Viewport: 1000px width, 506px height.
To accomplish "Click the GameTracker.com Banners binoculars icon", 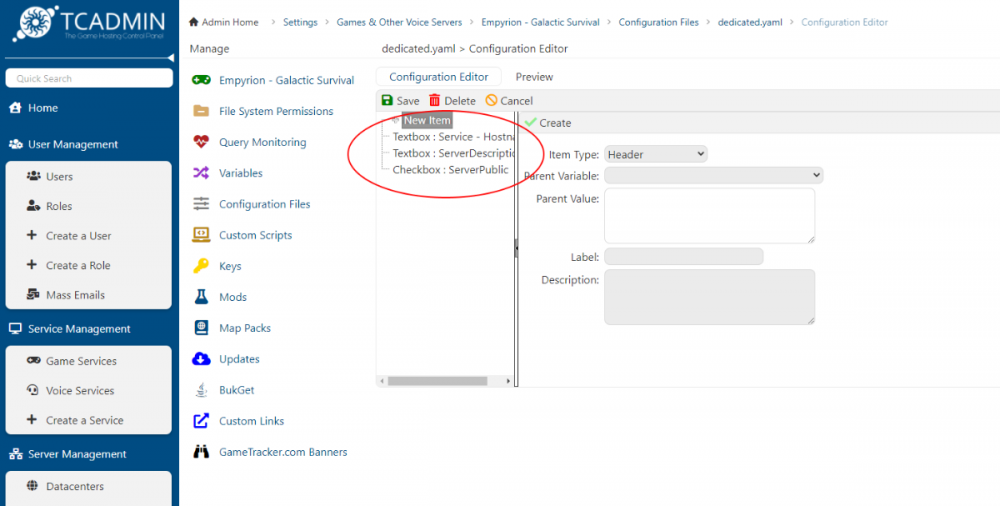I will (201, 452).
